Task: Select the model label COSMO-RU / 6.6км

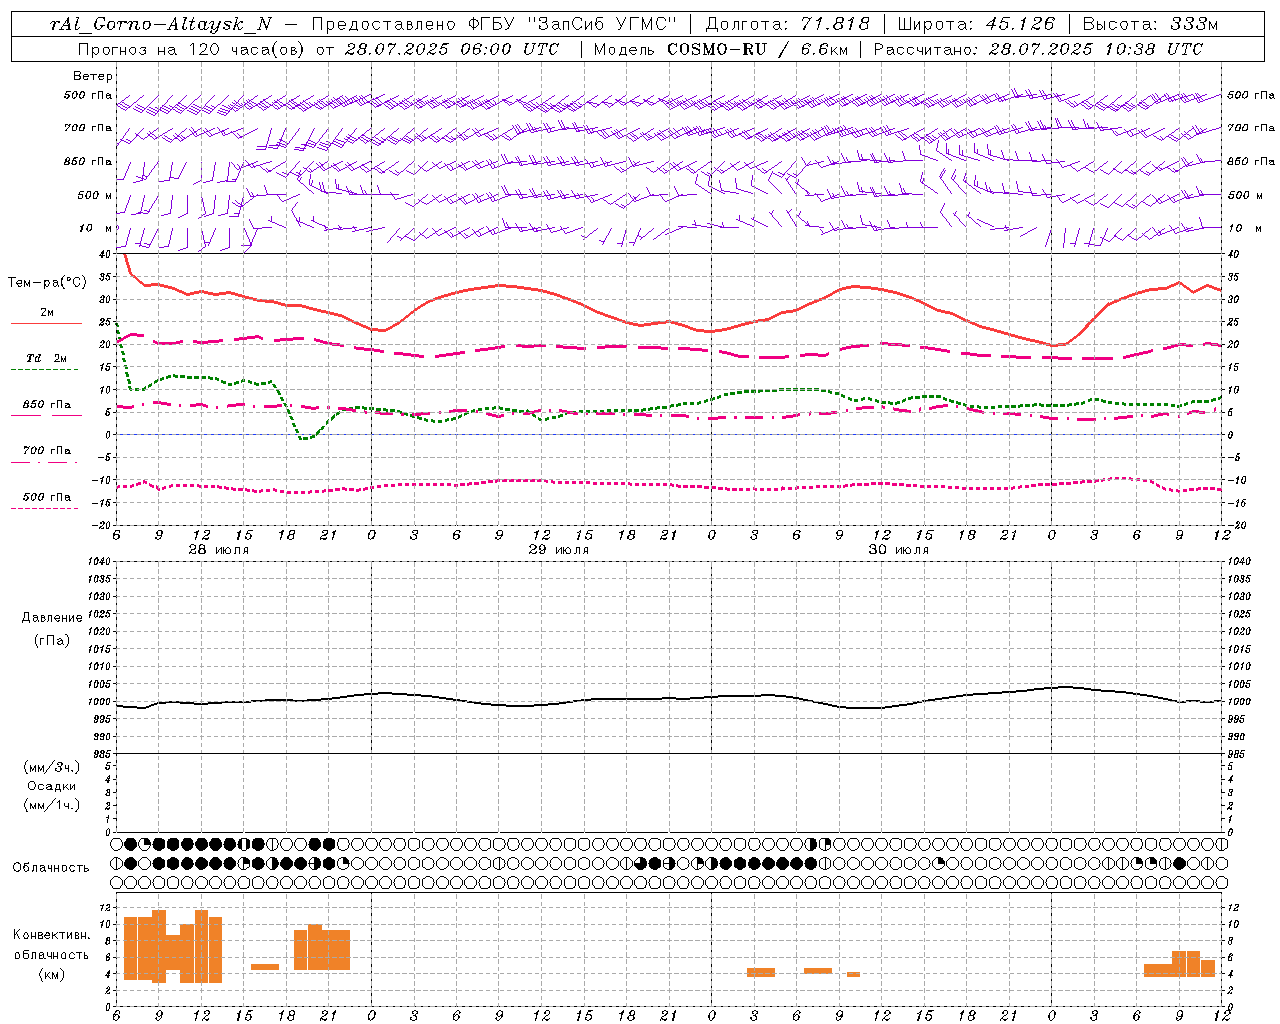Action: (757, 49)
